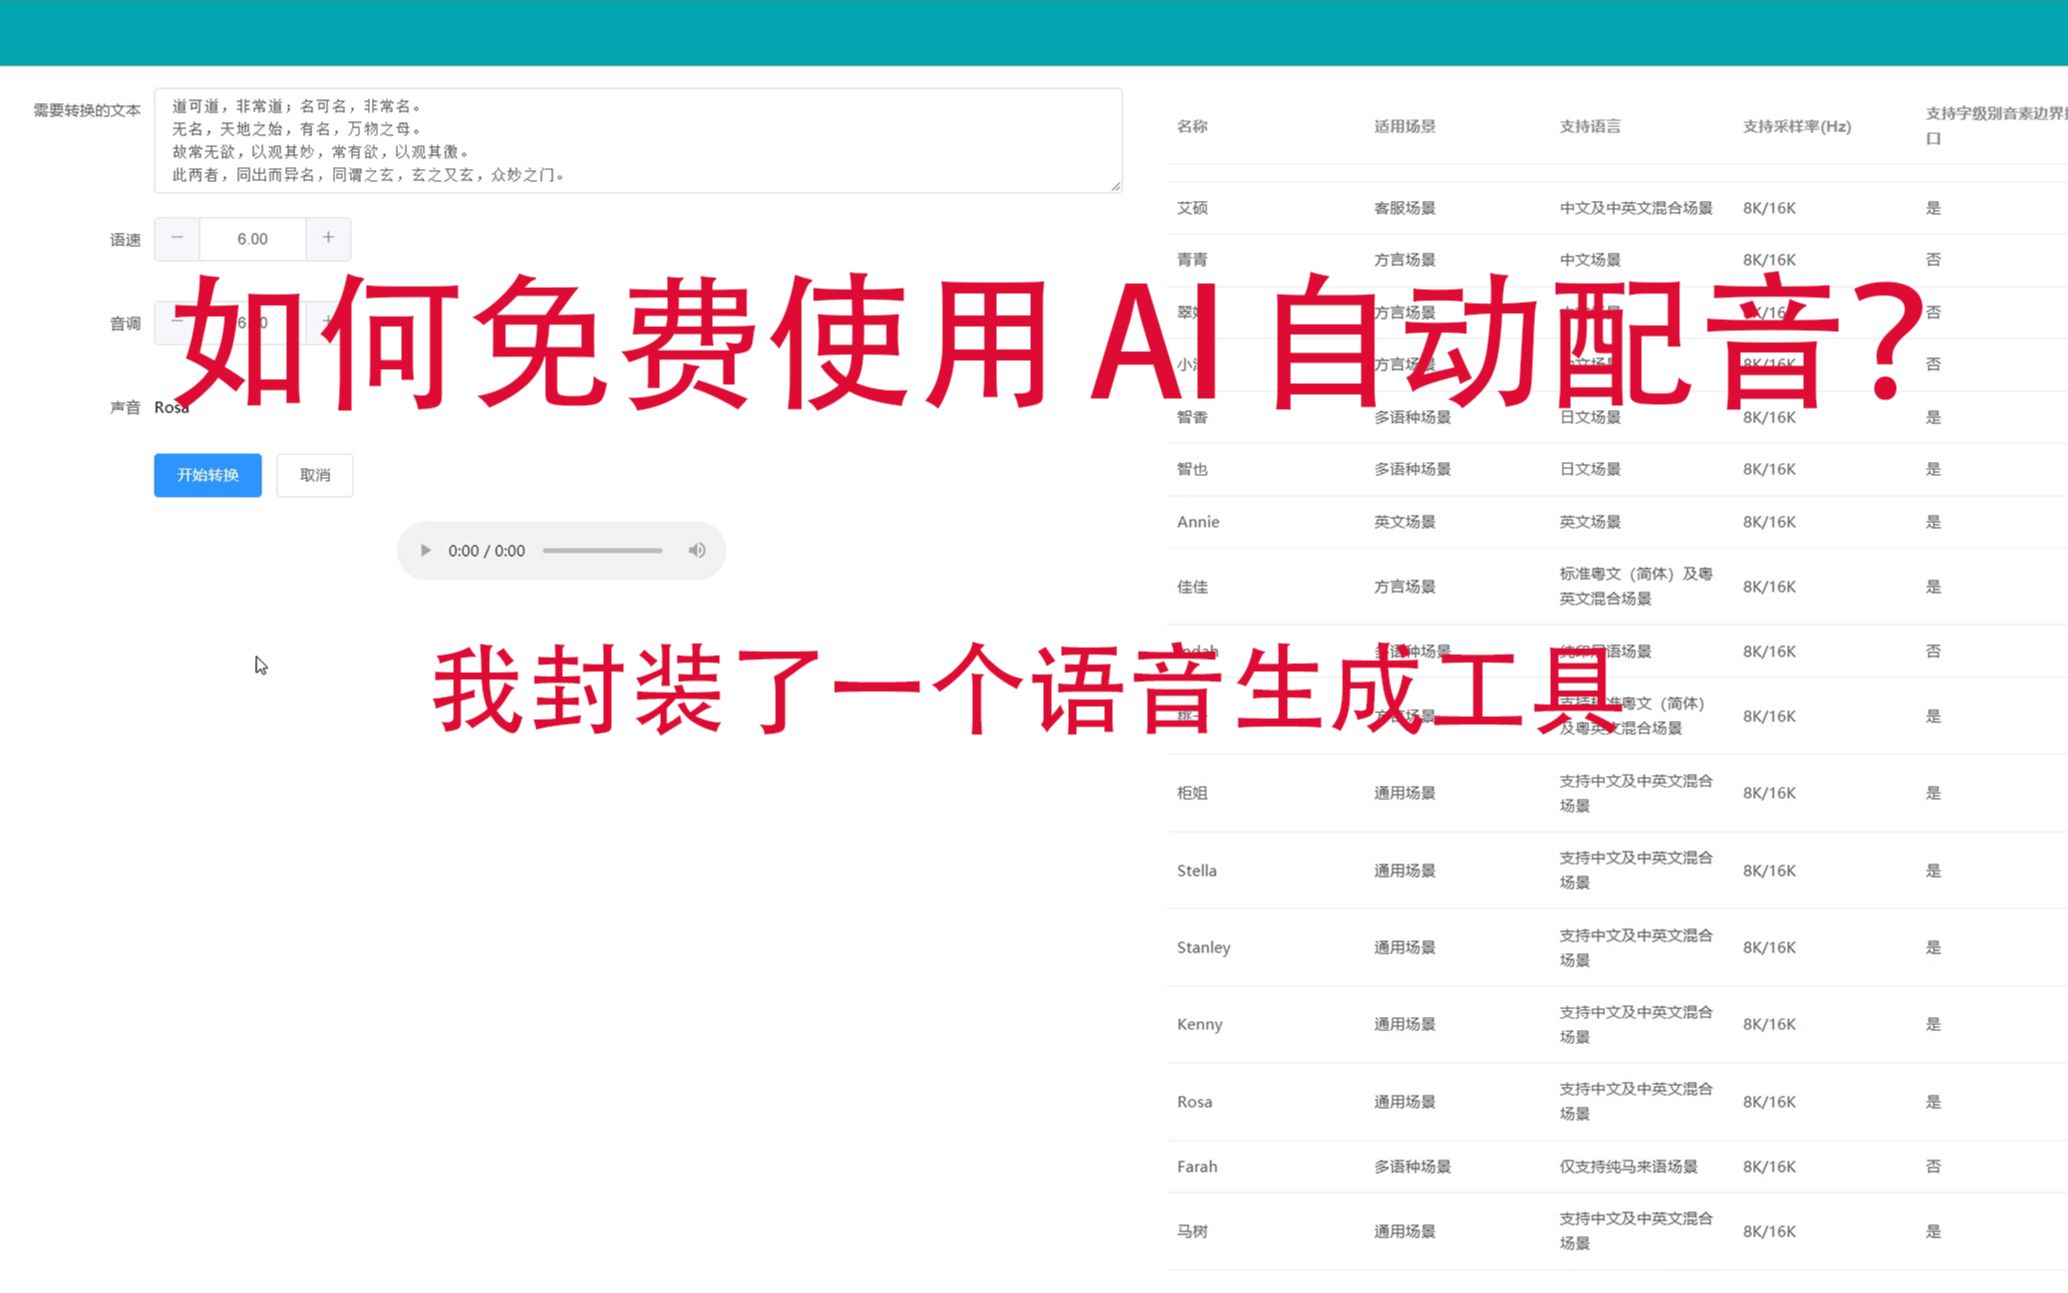The height and width of the screenshot is (1293, 2068).
Task: Click the resize handle of the textarea
Action: point(1116,186)
